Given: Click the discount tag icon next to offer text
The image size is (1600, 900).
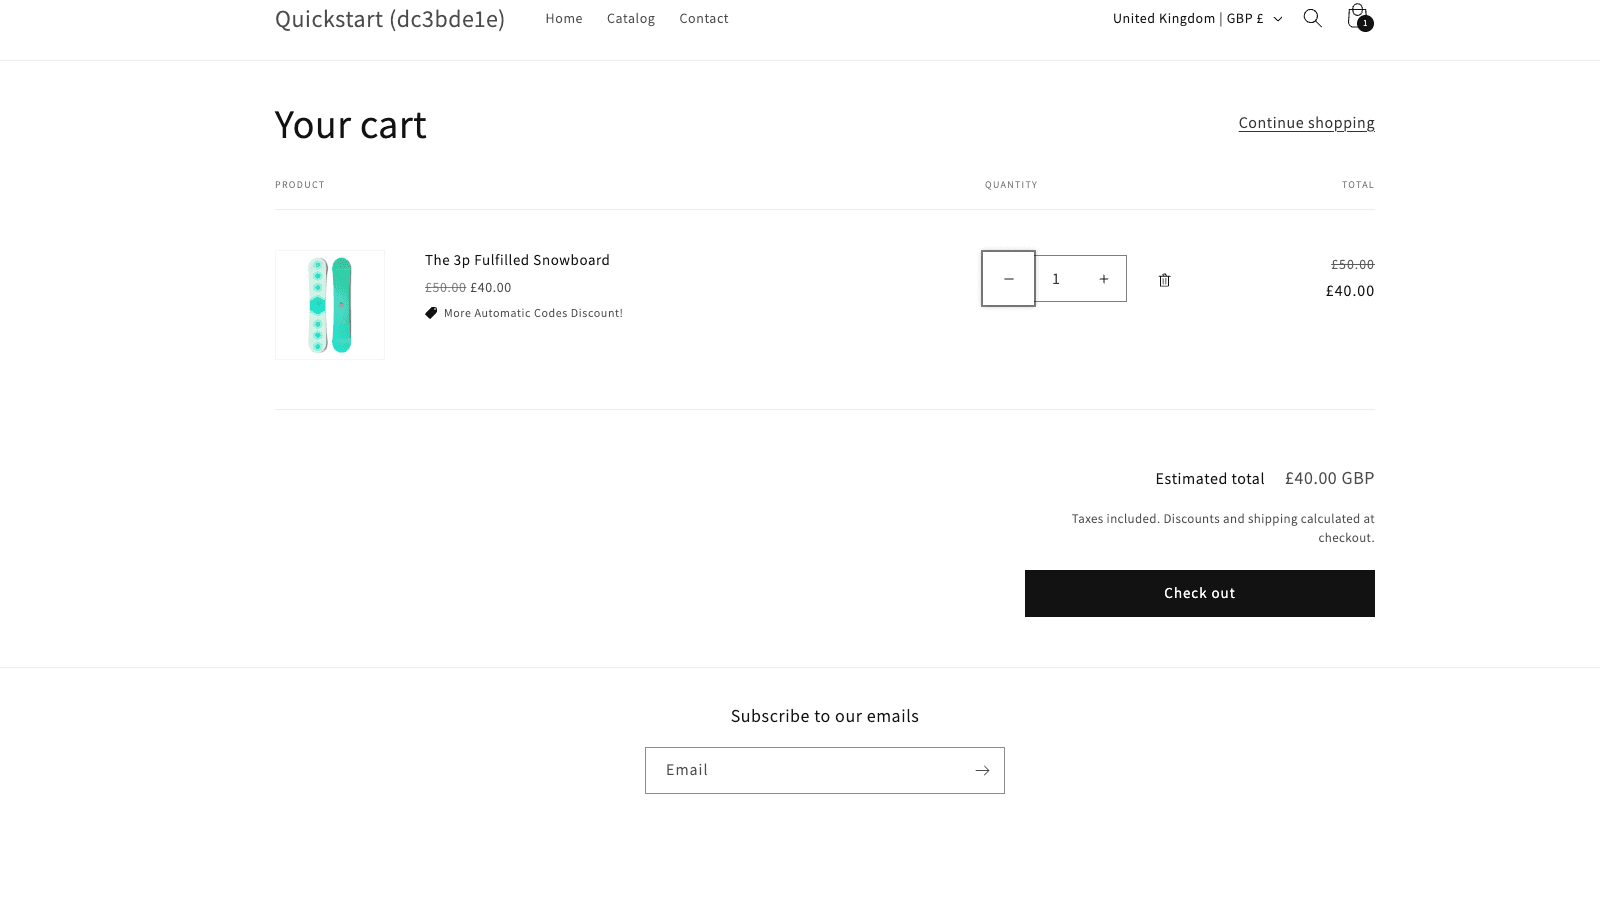Looking at the screenshot, I should point(431,312).
